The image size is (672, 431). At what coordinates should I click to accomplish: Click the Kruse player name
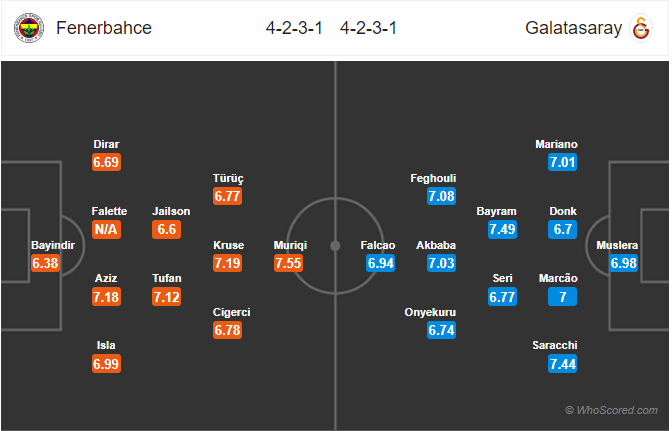[x=228, y=245]
